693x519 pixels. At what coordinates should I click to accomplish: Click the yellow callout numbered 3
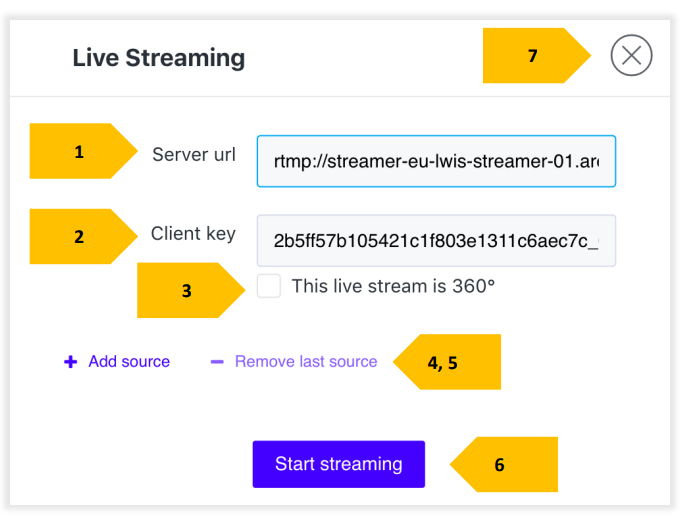[187, 291]
